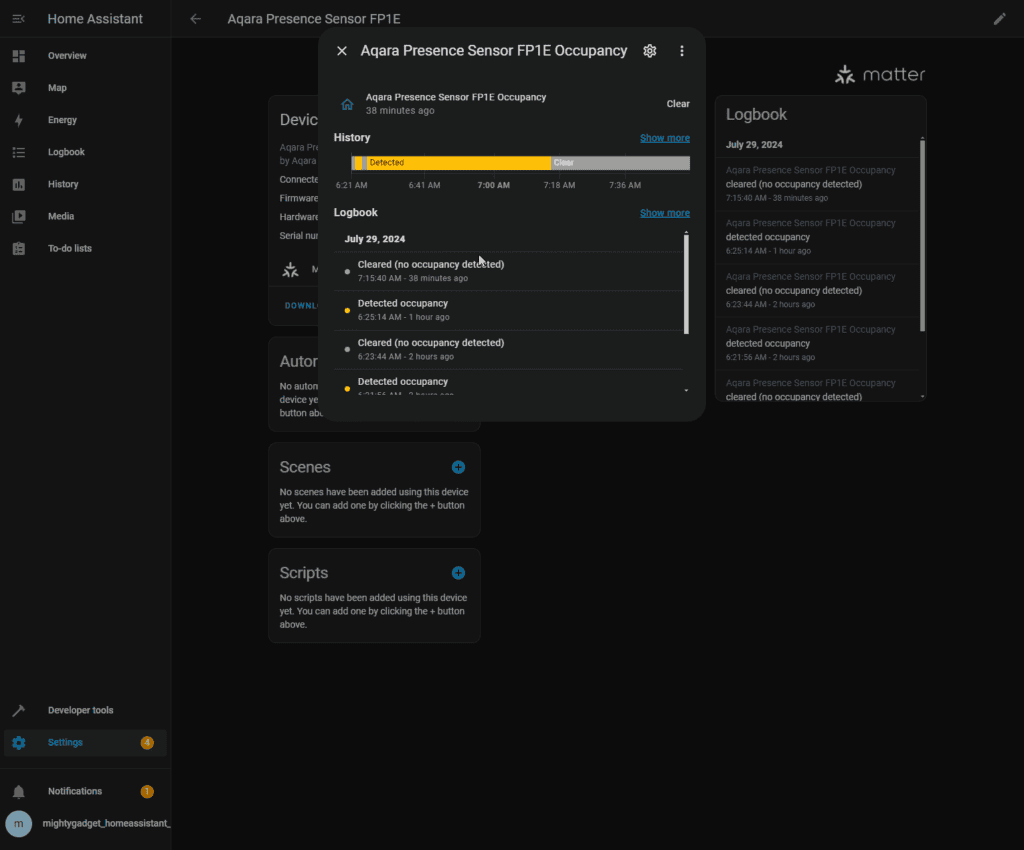Add a scene with the plus icon
Screen dimensions: 1024x850
458,467
